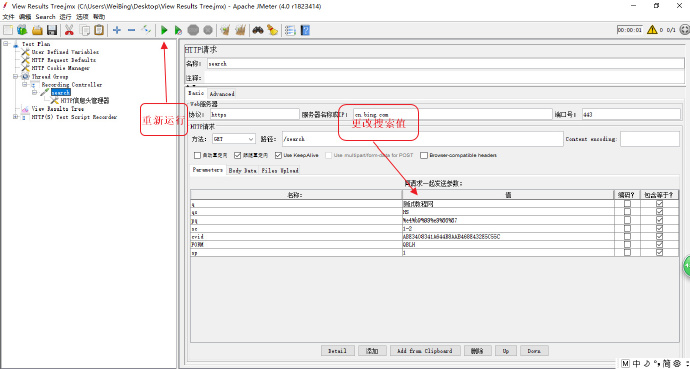Click Add from Clipboard button
690x369 pixels.
pyautogui.click(x=425, y=351)
